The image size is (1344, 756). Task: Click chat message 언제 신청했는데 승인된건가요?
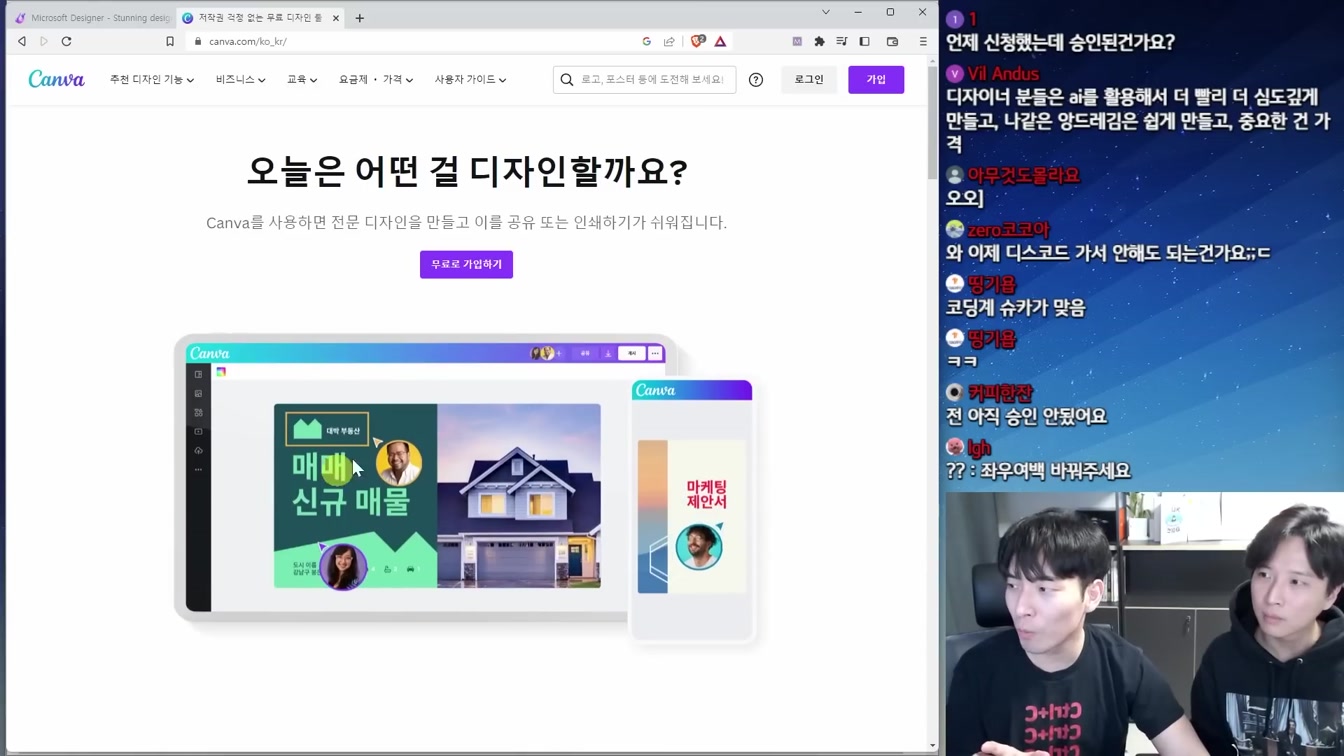(1060, 42)
